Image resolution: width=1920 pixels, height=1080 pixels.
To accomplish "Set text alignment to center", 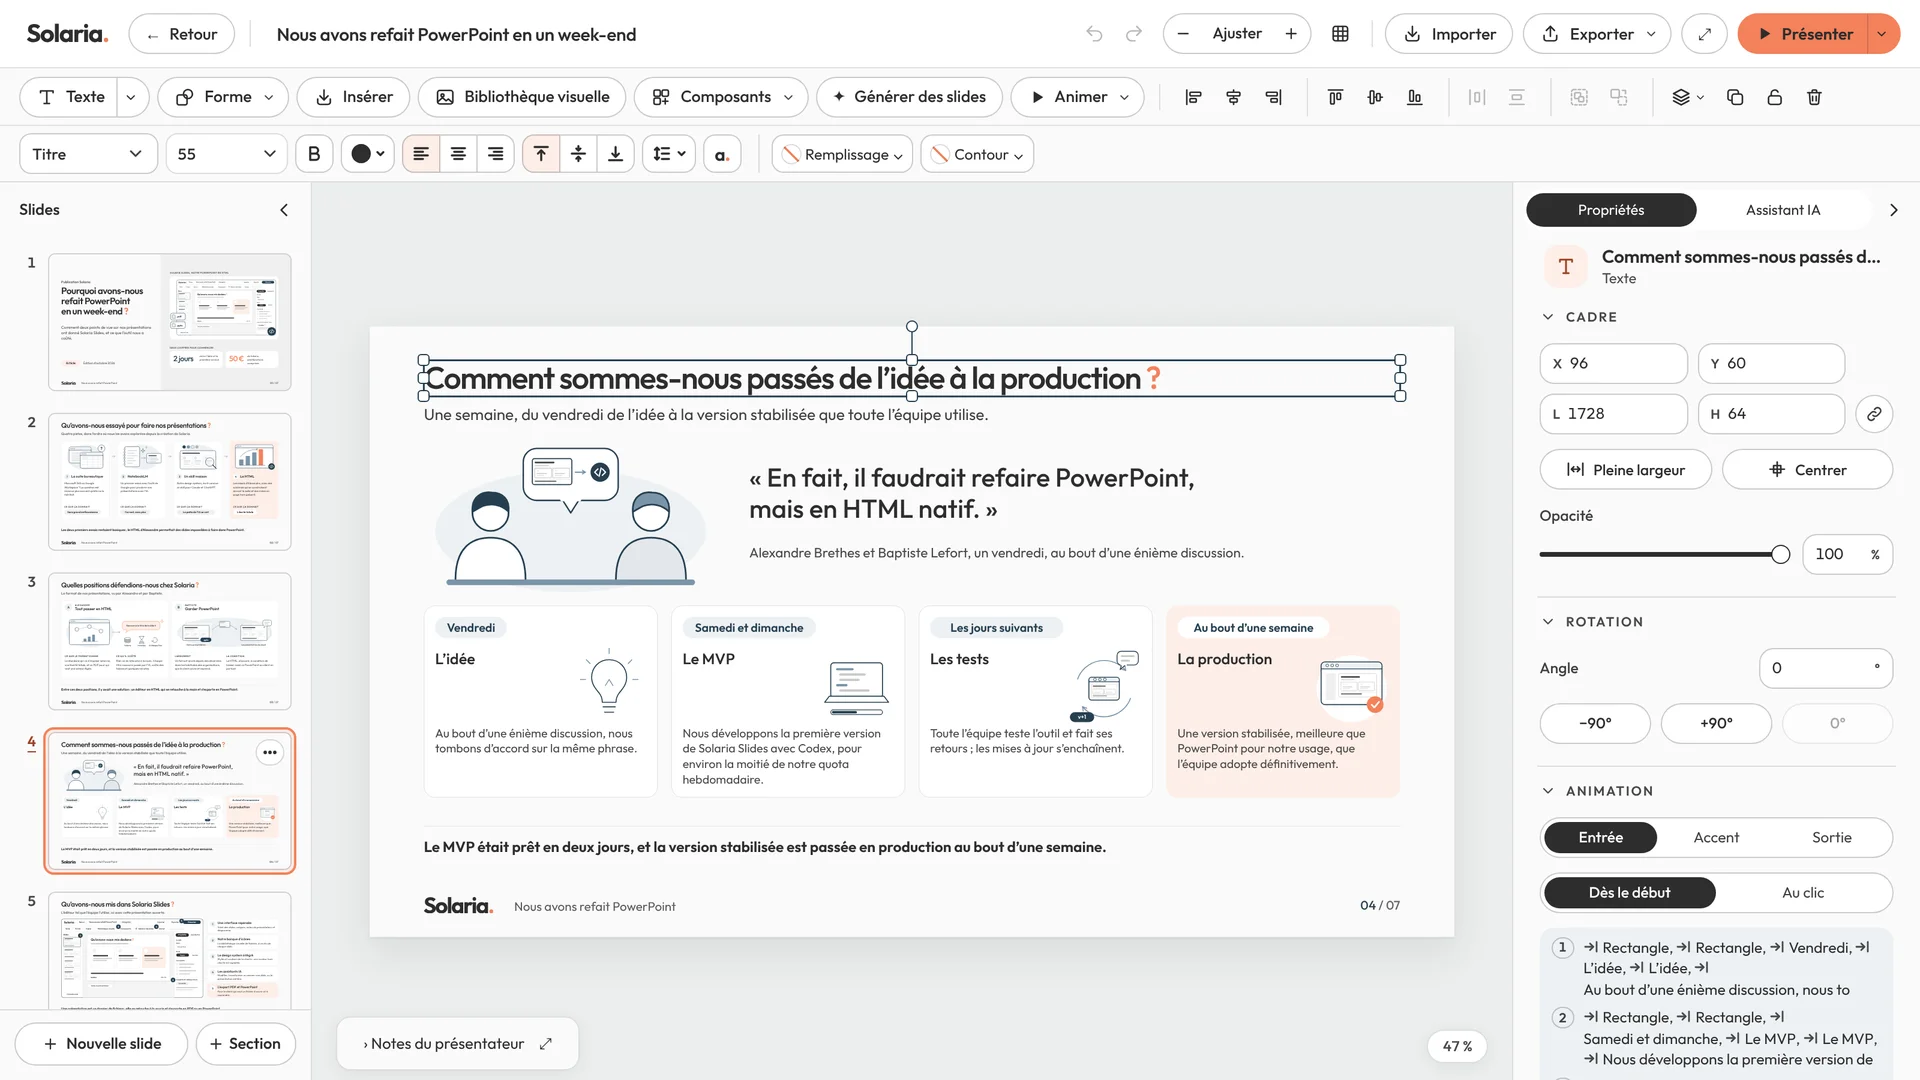I will coord(458,154).
